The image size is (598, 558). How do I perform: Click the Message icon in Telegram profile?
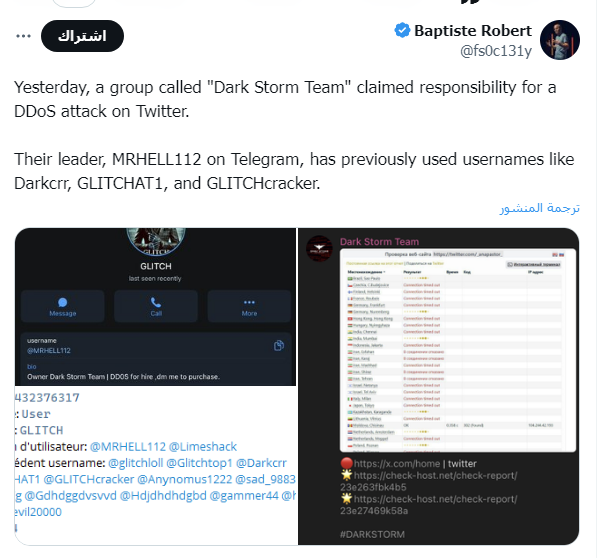63,302
